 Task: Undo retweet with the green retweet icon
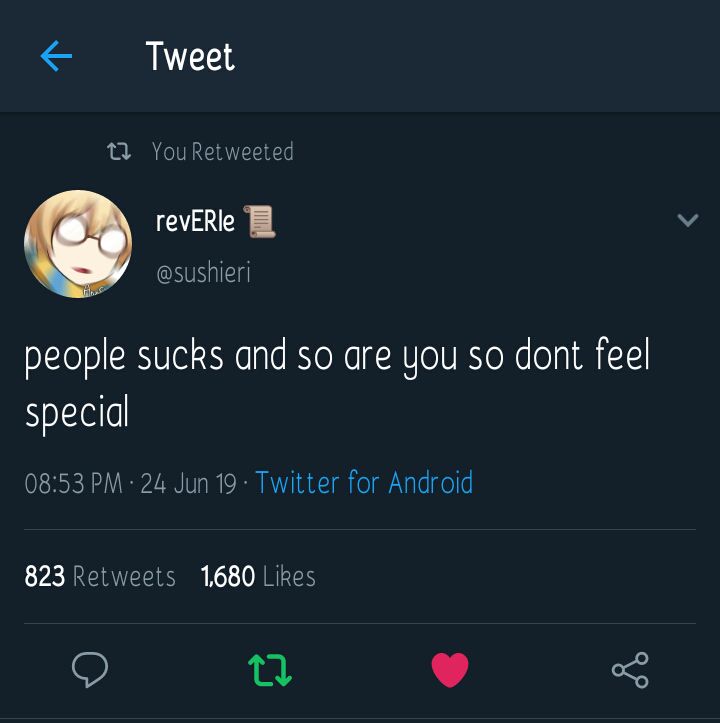[x=270, y=670]
